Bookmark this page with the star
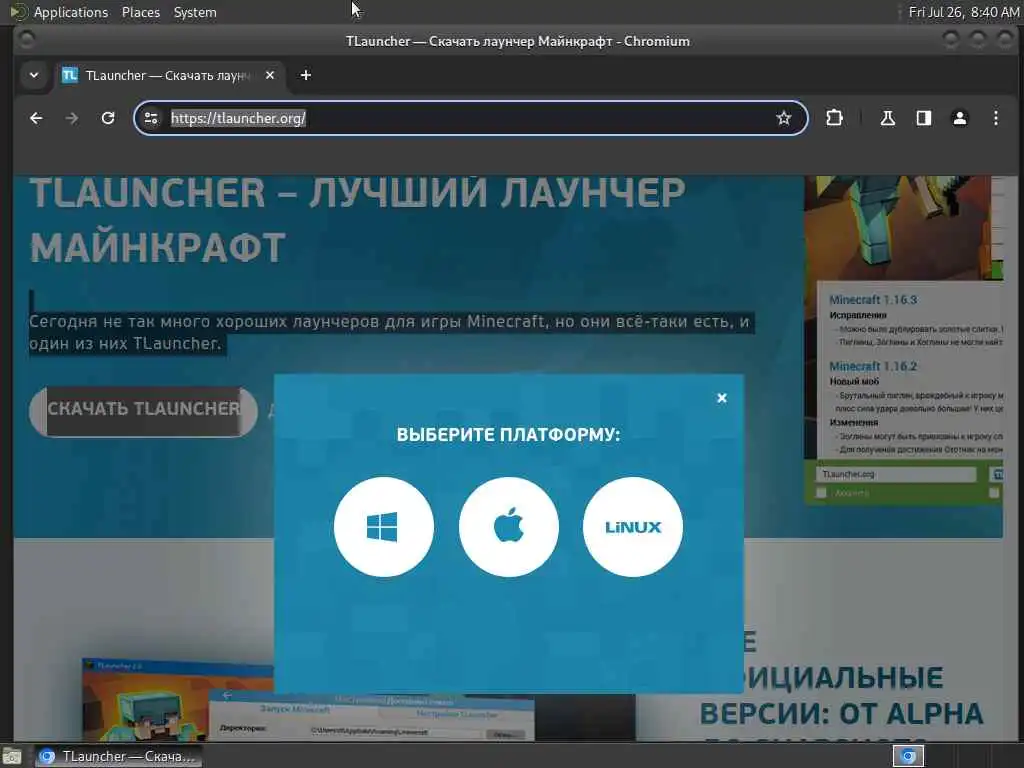 pyautogui.click(x=784, y=118)
